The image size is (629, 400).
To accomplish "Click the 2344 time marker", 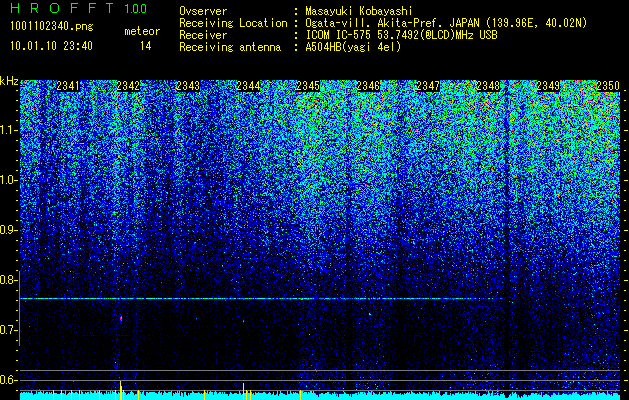I will tap(248, 86).
